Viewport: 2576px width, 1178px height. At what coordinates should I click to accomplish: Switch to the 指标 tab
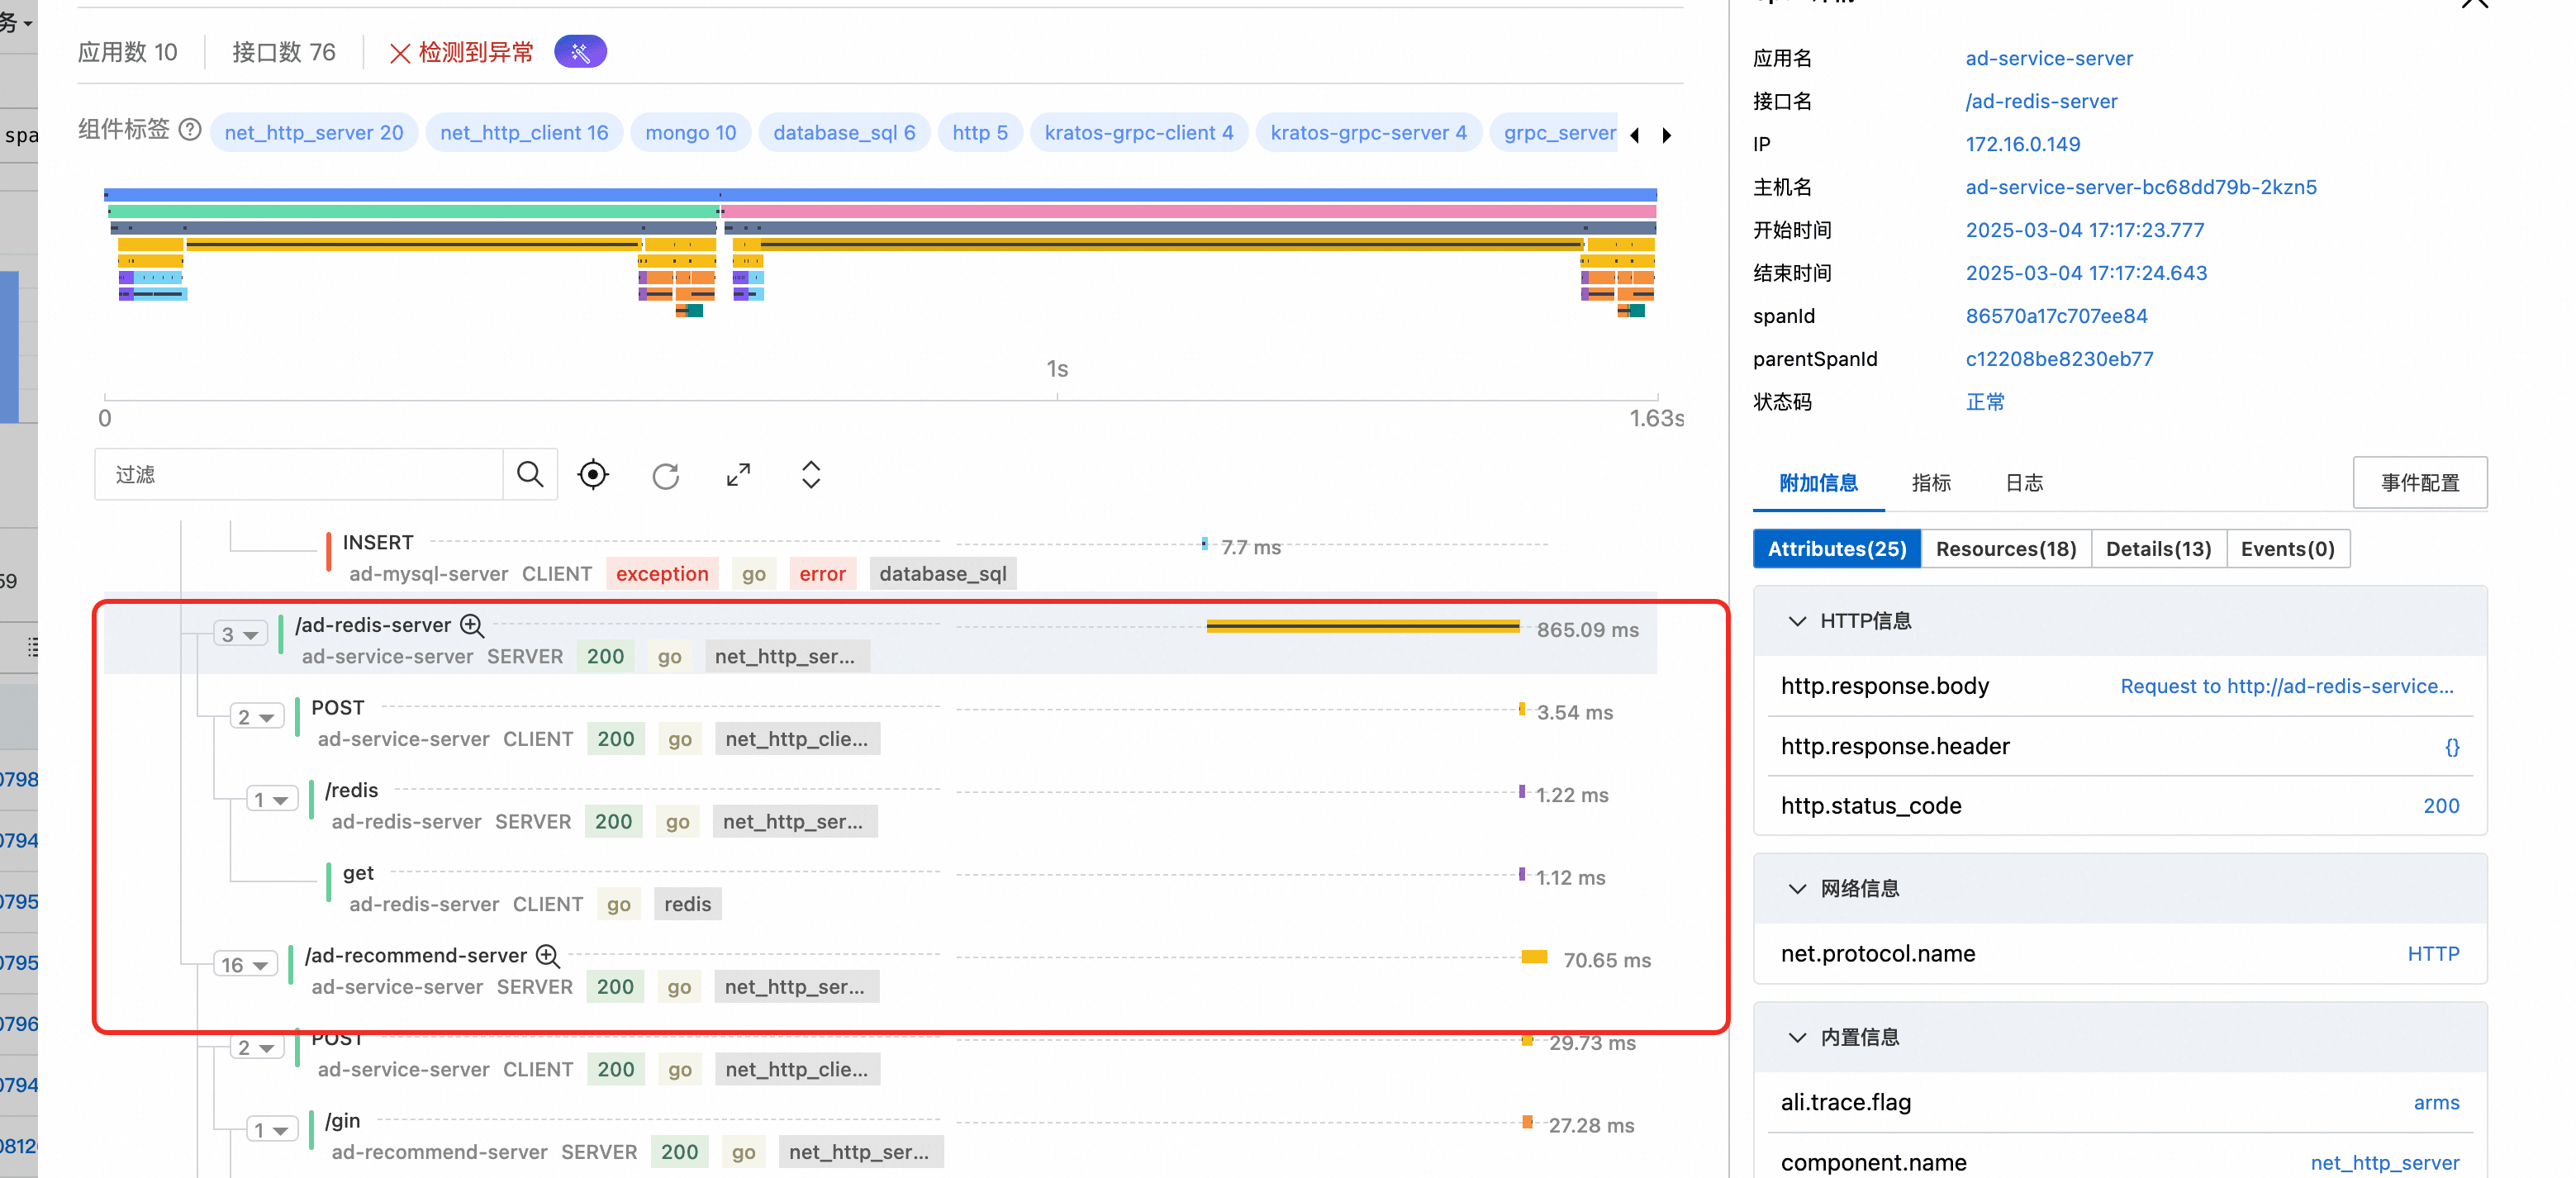[1931, 483]
